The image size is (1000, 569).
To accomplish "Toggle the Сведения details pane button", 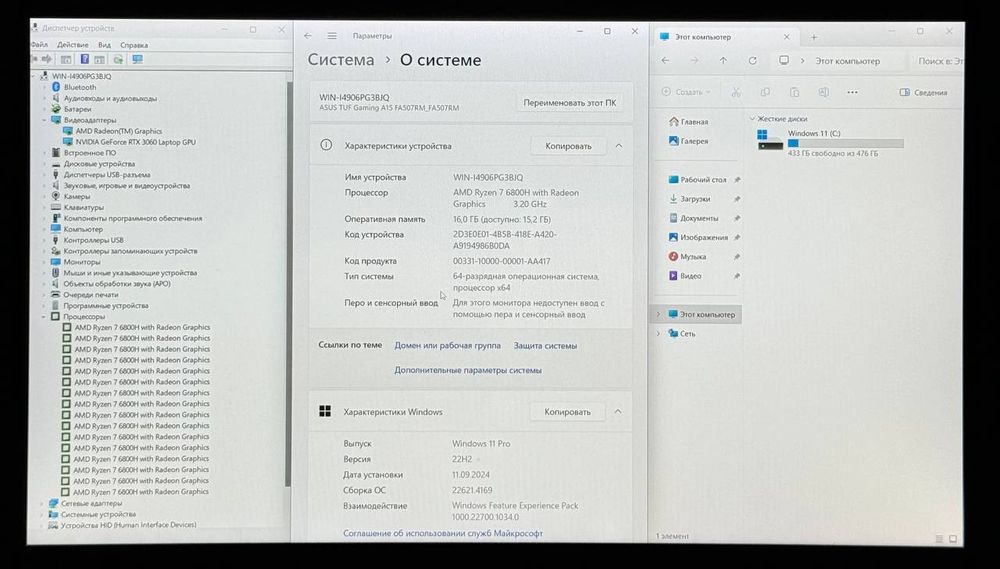I will (923, 92).
